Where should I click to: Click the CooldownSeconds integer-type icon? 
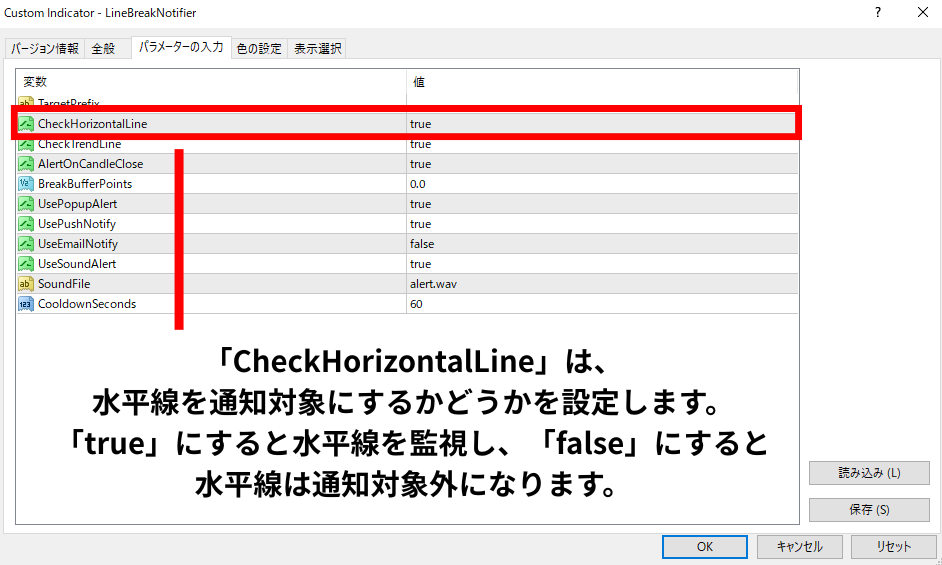pyautogui.click(x=26, y=304)
